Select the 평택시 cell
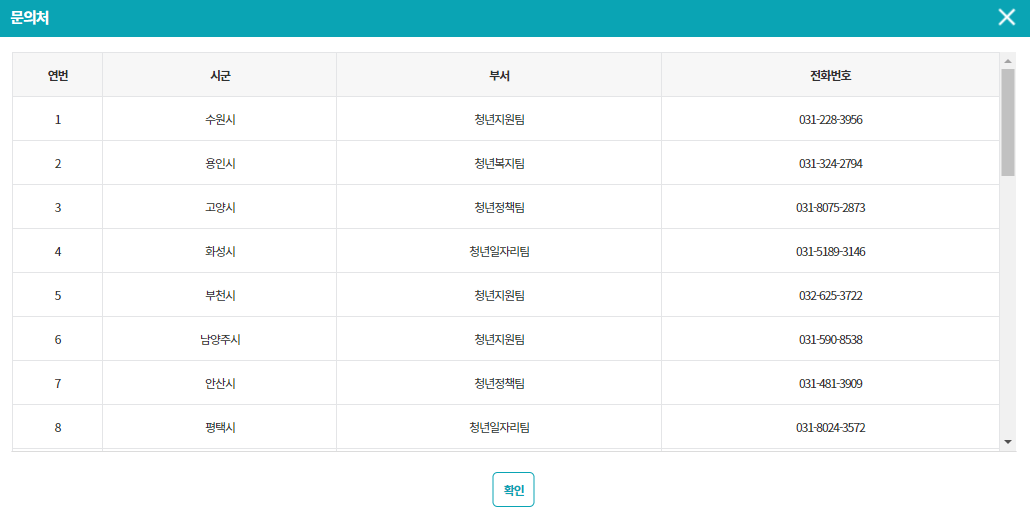 (x=220, y=428)
